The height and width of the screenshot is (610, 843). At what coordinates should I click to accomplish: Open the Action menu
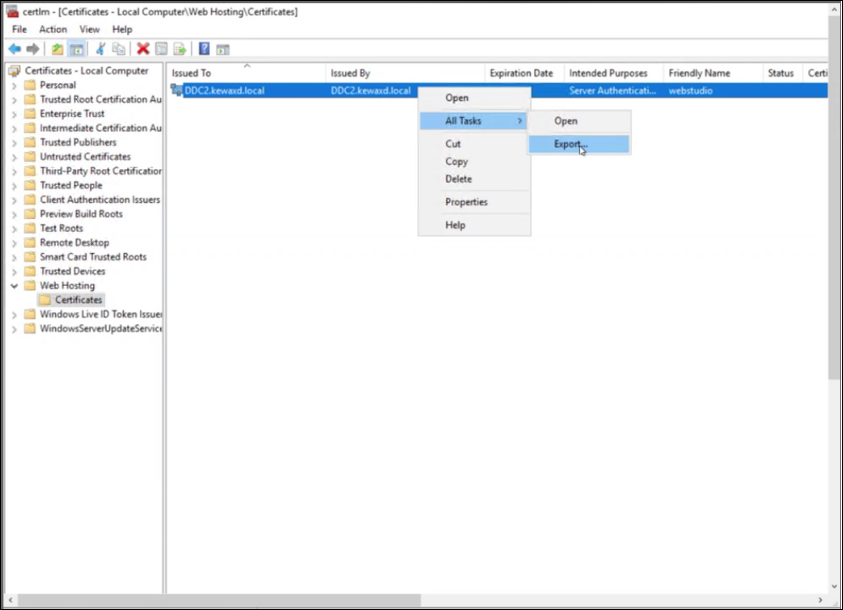click(x=52, y=29)
